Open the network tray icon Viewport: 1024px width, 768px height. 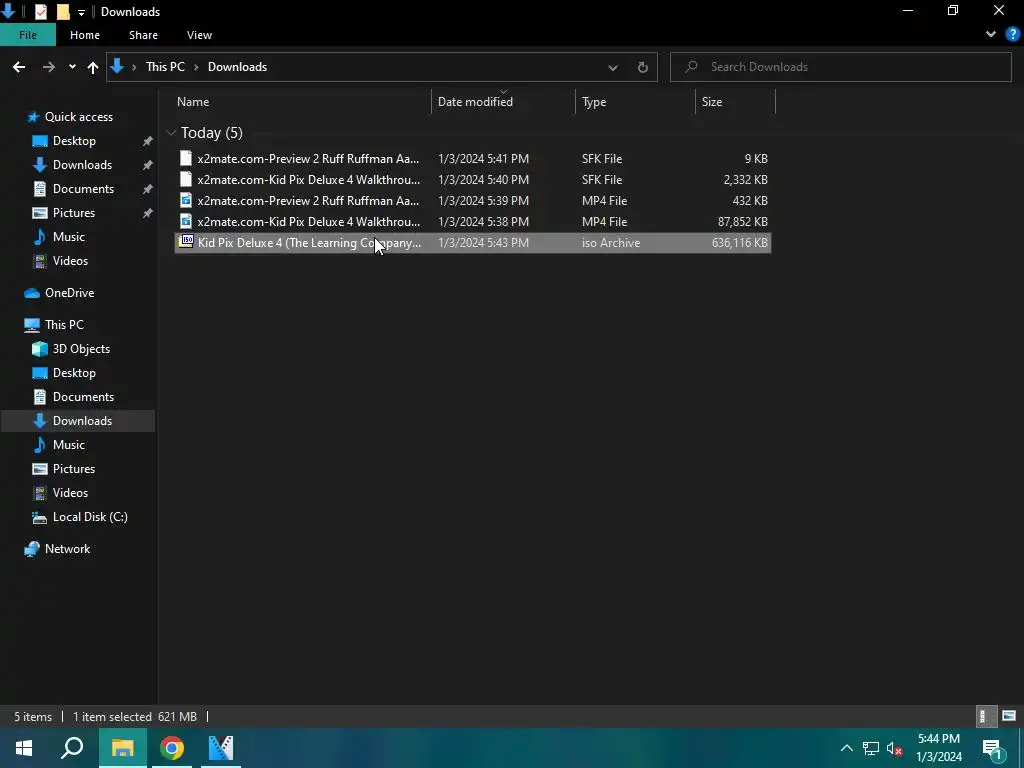point(871,748)
